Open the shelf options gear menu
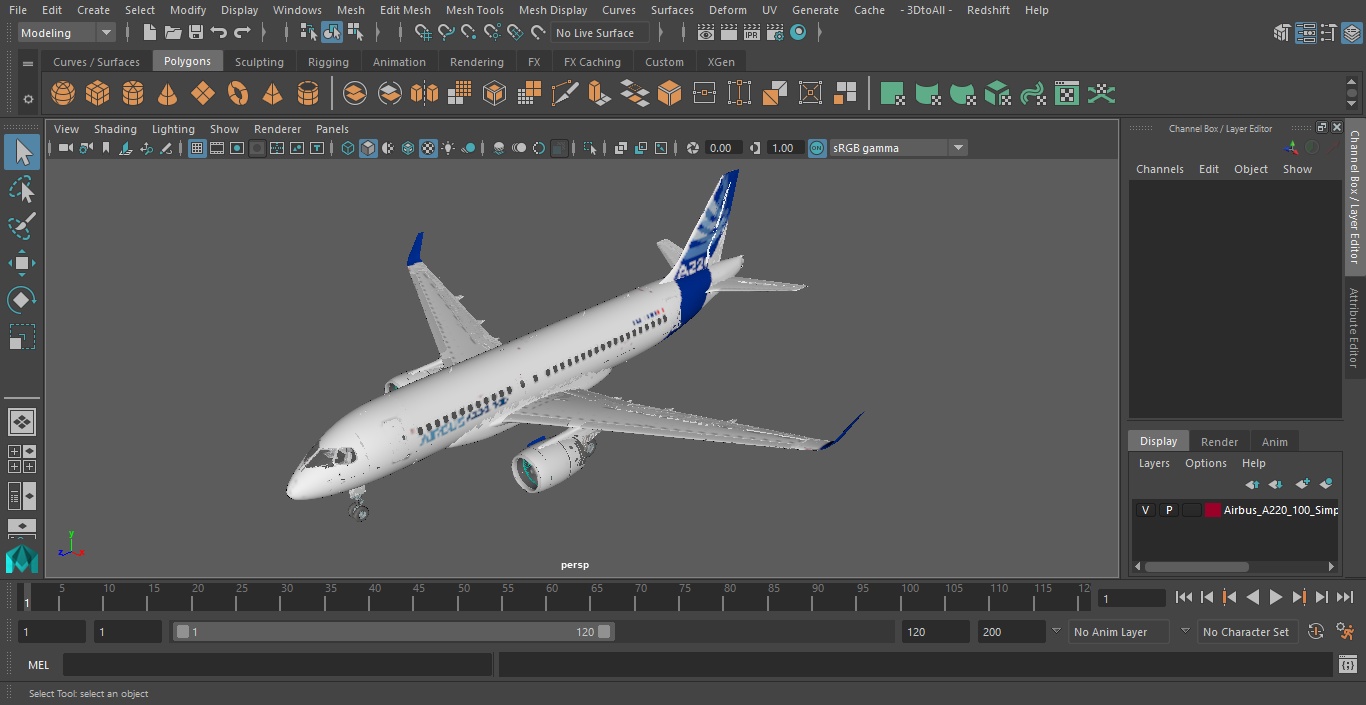 28,99
